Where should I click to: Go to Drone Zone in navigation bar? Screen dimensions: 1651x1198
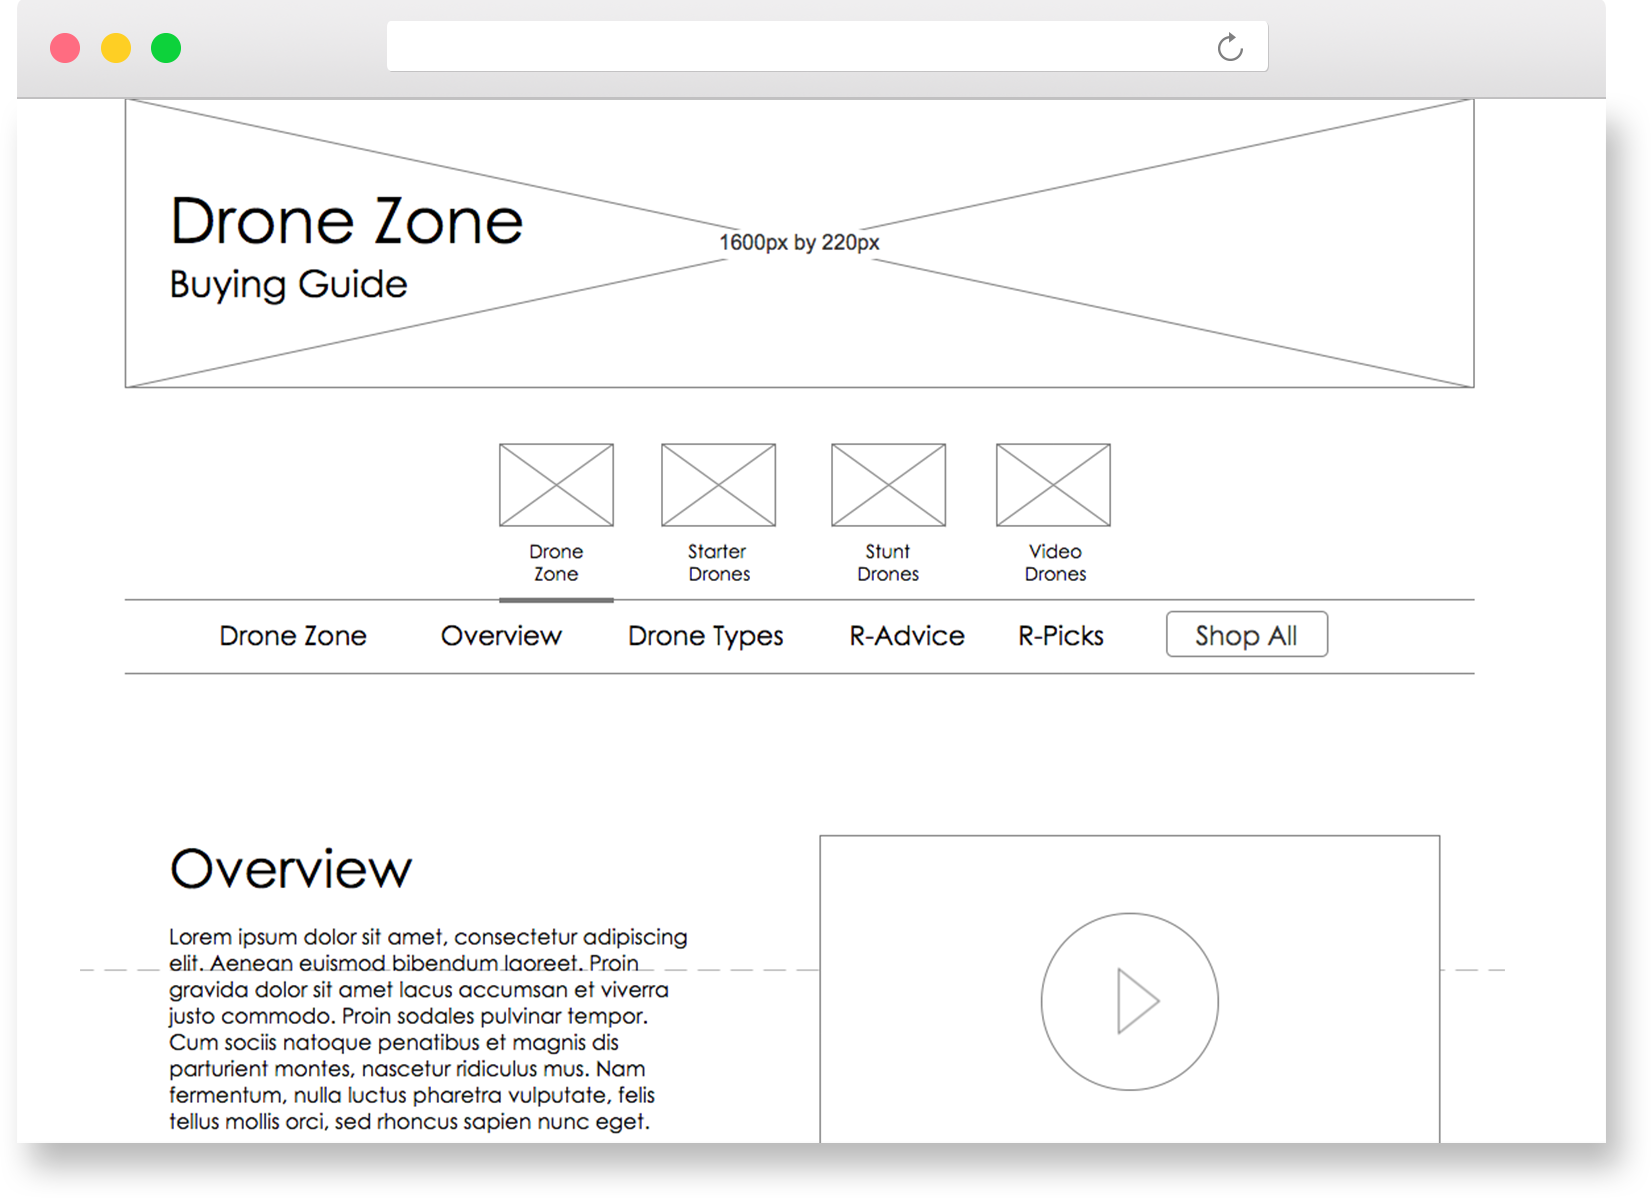click(293, 636)
